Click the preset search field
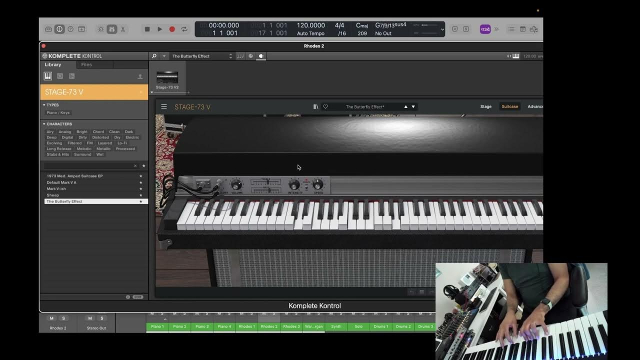Screen dimensions: 640x360 pos(88,166)
